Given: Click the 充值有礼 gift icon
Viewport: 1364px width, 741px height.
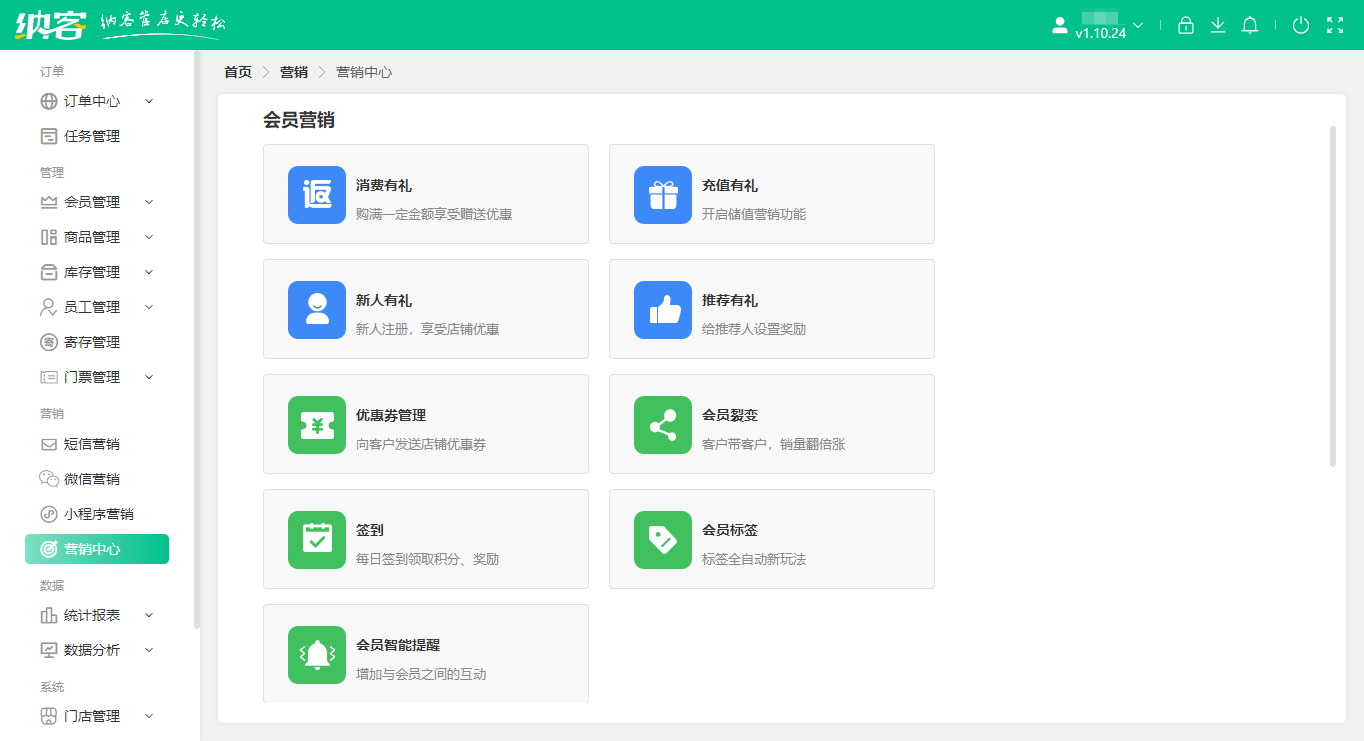Looking at the screenshot, I should click(x=663, y=195).
